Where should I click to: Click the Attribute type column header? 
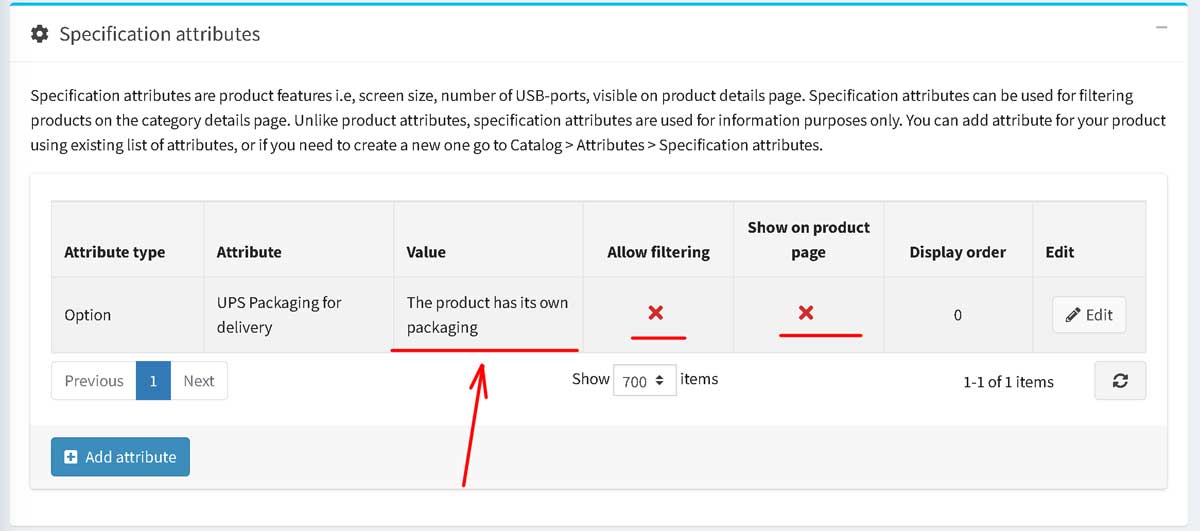coord(115,252)
